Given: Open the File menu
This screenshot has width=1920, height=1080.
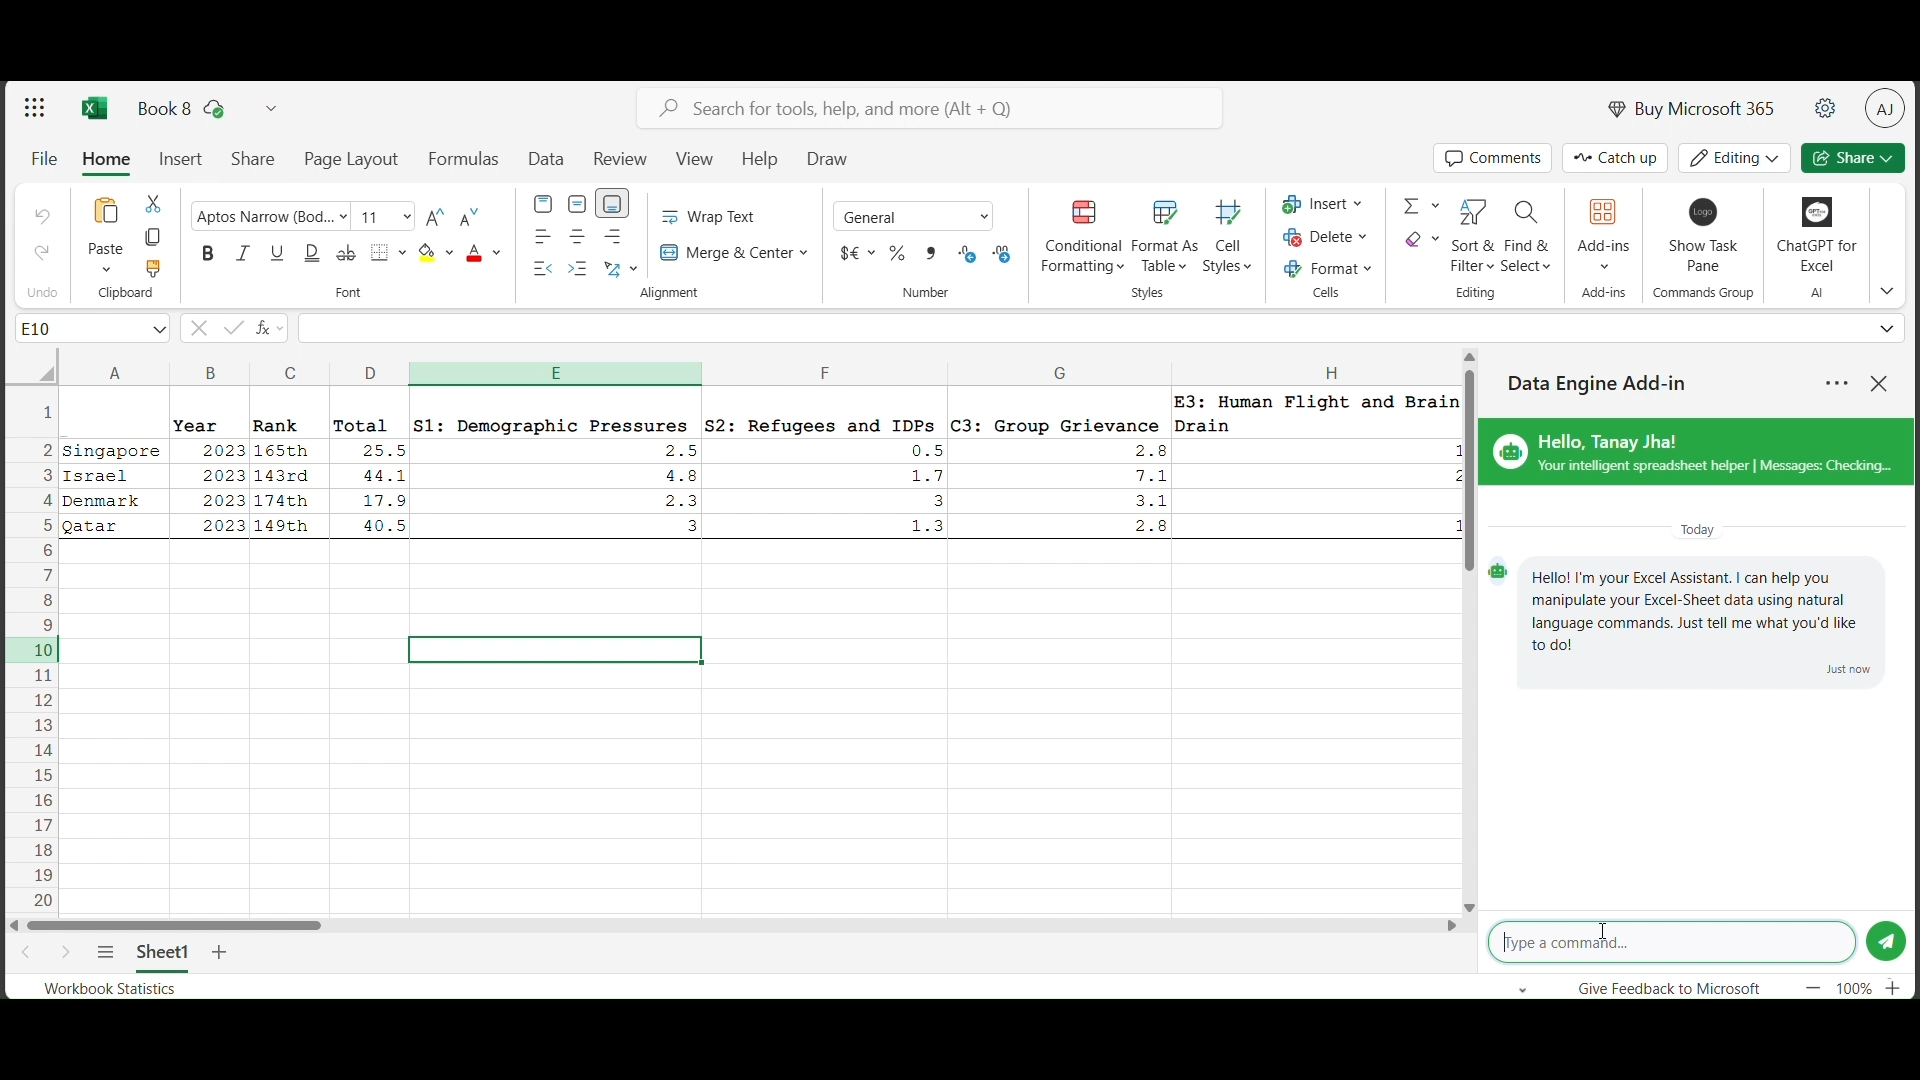Looking at the screenshot, I should 44,160.
